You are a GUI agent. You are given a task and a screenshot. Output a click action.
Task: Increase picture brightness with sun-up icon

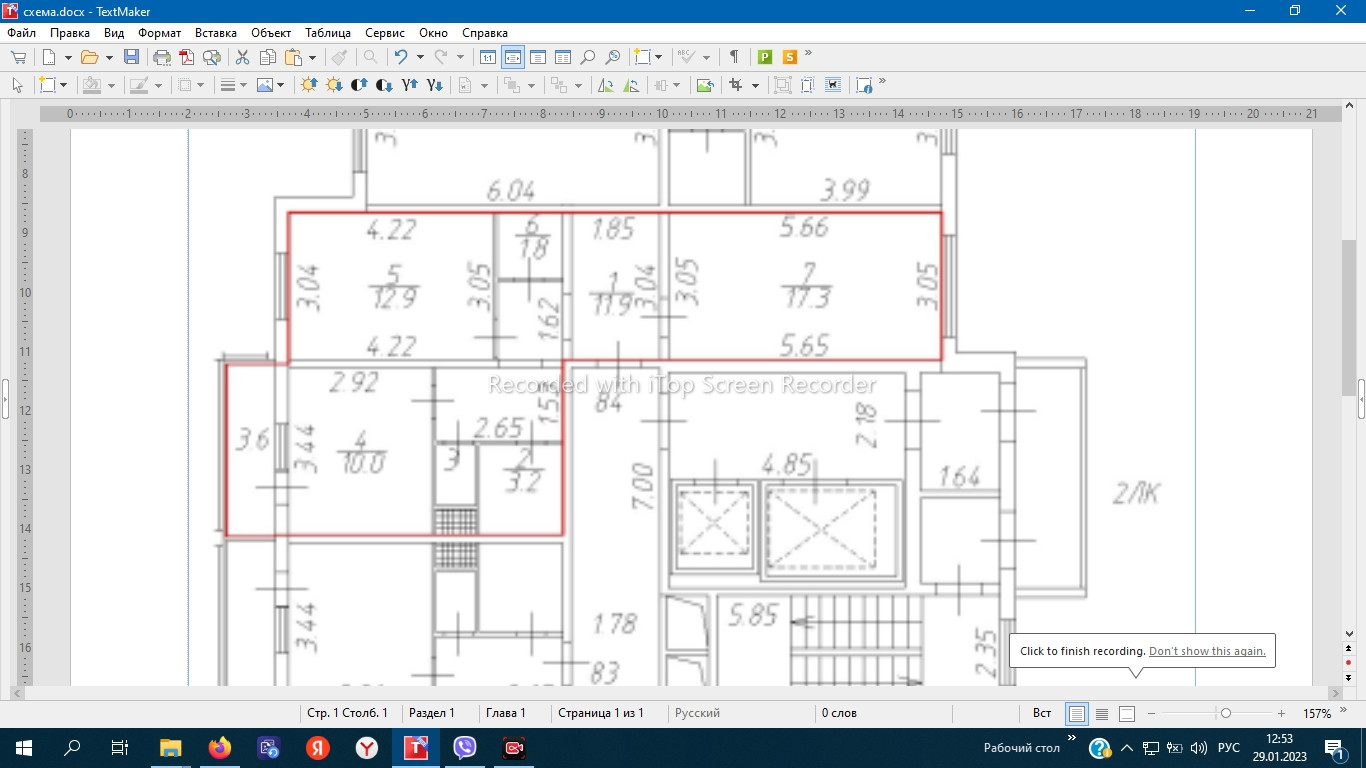click(x=309, y=85)
